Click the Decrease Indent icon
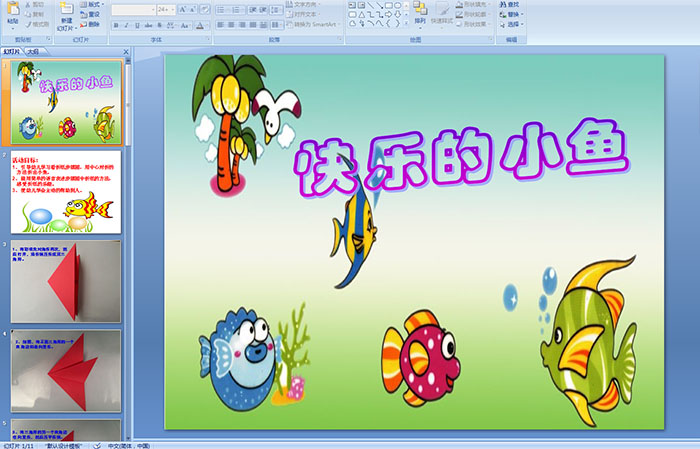Viewport: 700px width, 449px height. pyautogui.click(x=253, y=9)
